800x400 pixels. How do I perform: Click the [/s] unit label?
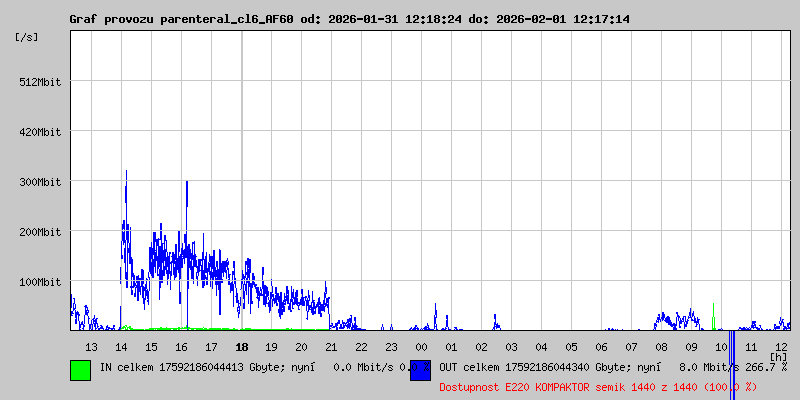(27, 36)
